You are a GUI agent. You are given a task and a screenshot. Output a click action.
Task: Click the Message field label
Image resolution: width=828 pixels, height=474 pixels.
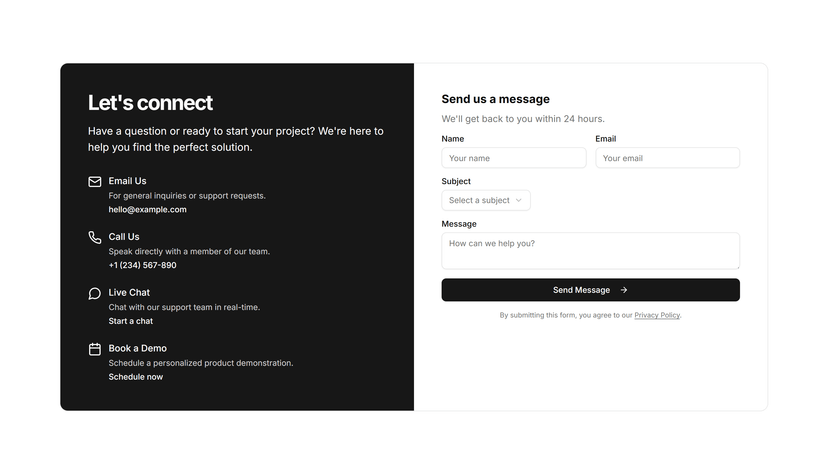click(x=459, y=224)
